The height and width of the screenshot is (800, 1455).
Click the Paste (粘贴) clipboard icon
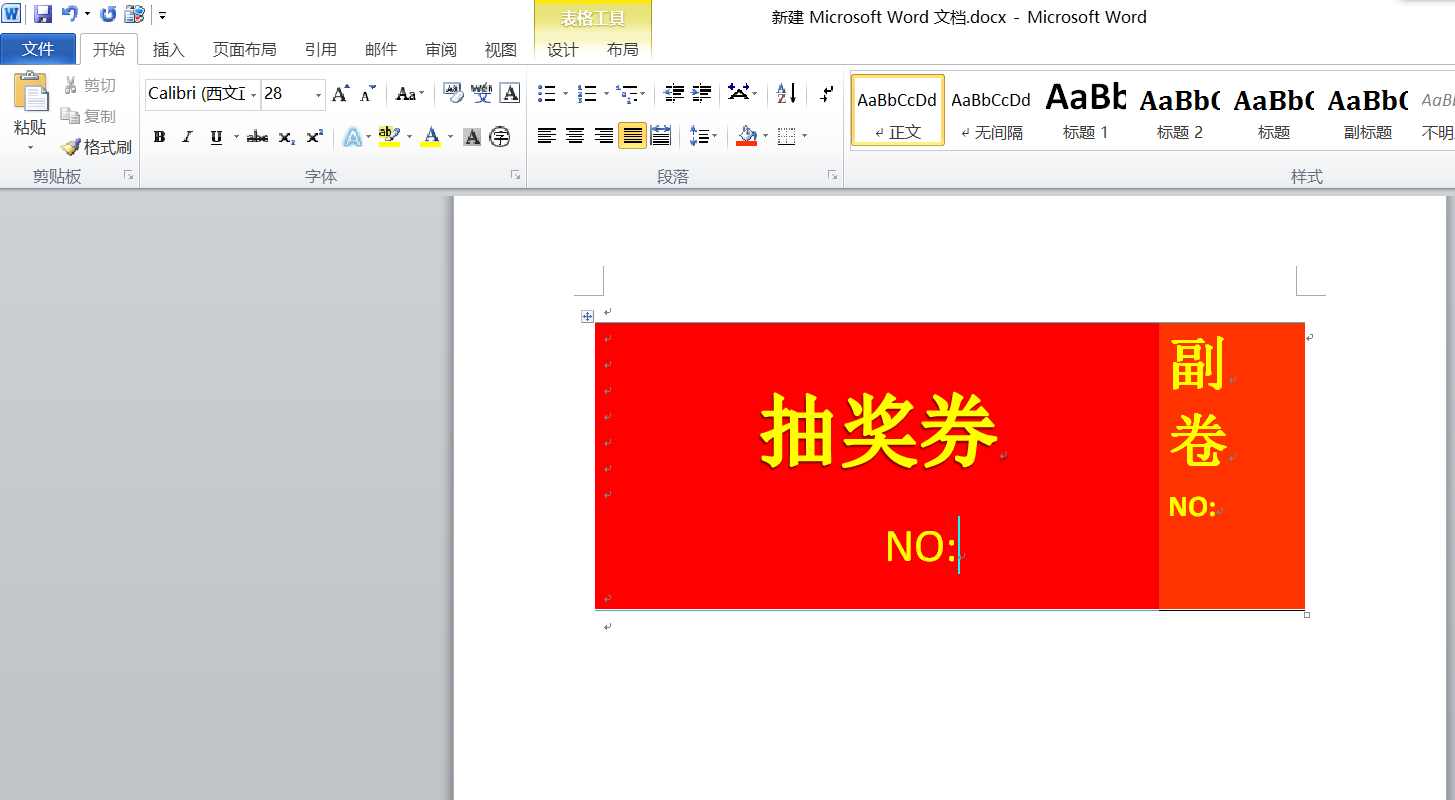(x=30, y=93)
